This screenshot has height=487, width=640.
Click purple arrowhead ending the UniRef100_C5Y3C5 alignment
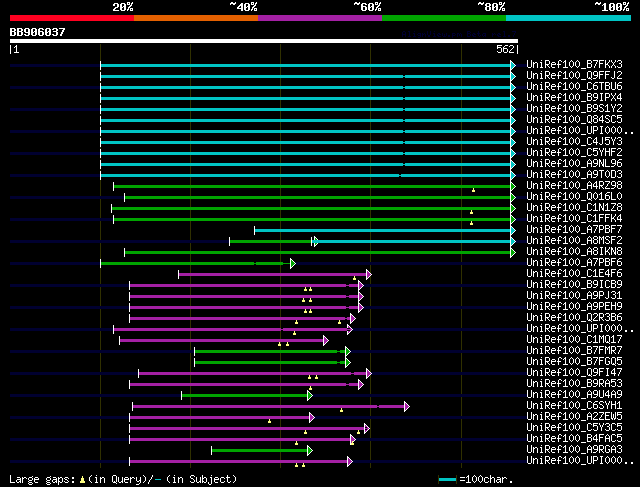[x=367, y=429]
